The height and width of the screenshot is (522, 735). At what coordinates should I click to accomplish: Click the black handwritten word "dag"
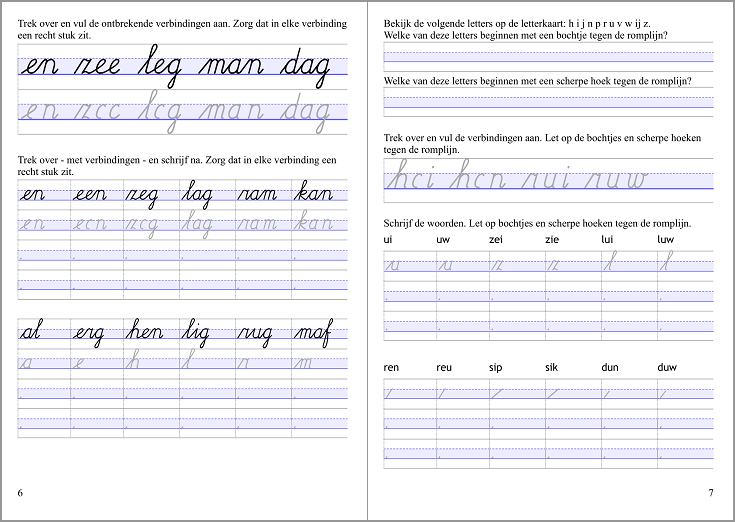pos(305,68)
